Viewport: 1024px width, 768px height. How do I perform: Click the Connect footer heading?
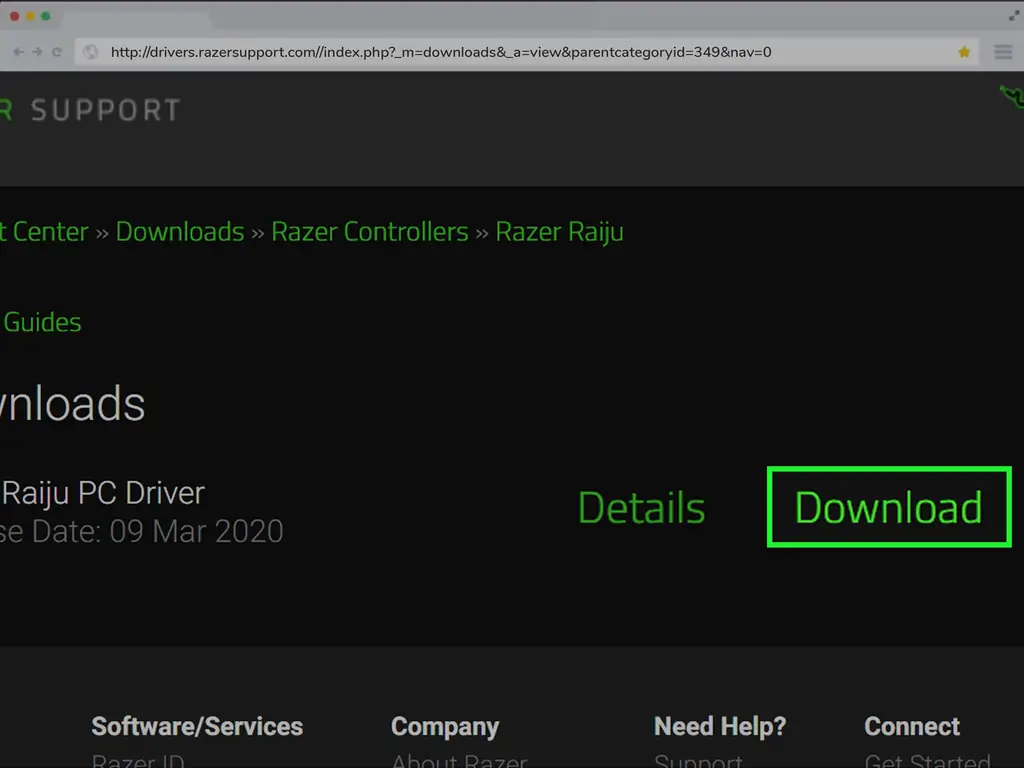[912, 726]
